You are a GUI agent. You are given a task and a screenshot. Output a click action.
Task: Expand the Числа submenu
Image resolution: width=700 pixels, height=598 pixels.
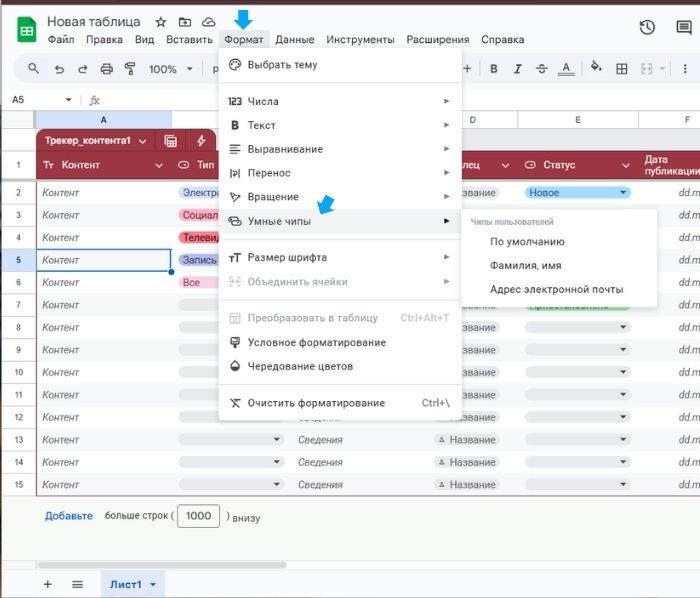click(339, 101)
